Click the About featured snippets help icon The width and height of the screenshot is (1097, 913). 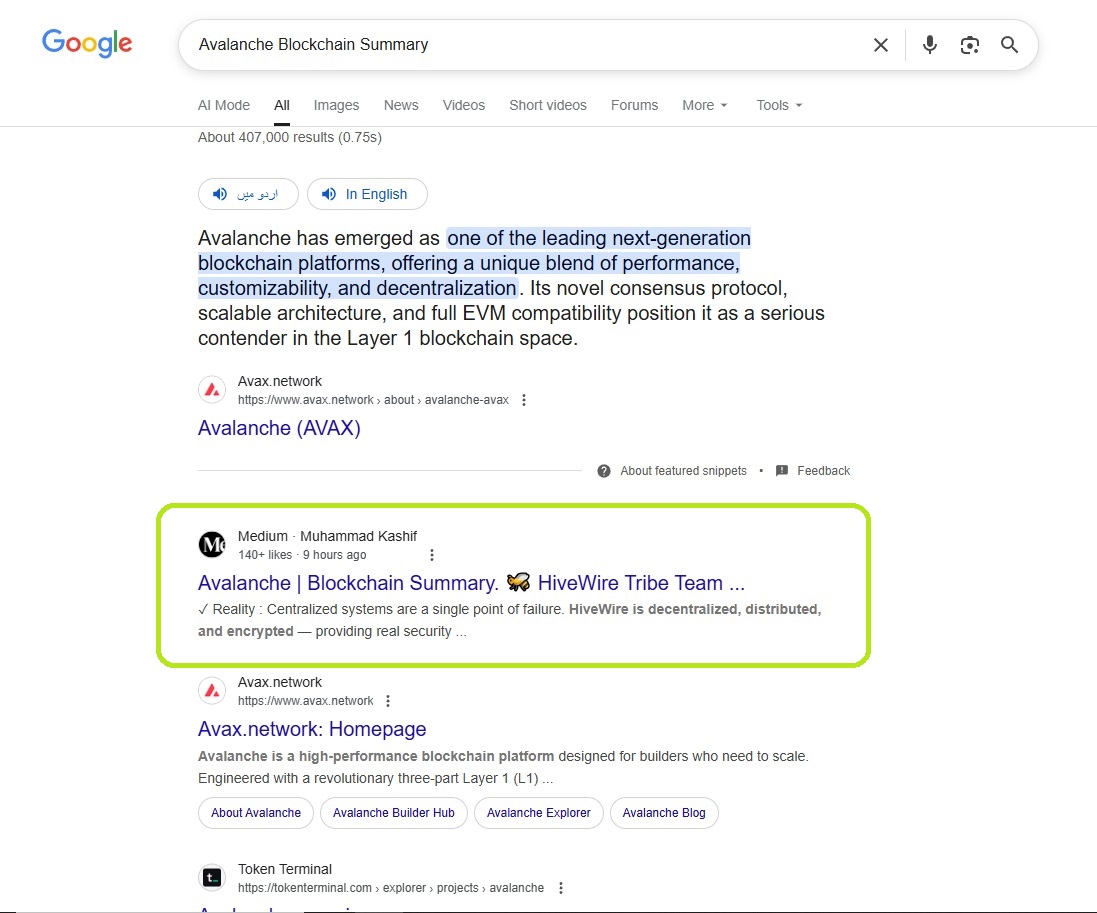point(604,471)
